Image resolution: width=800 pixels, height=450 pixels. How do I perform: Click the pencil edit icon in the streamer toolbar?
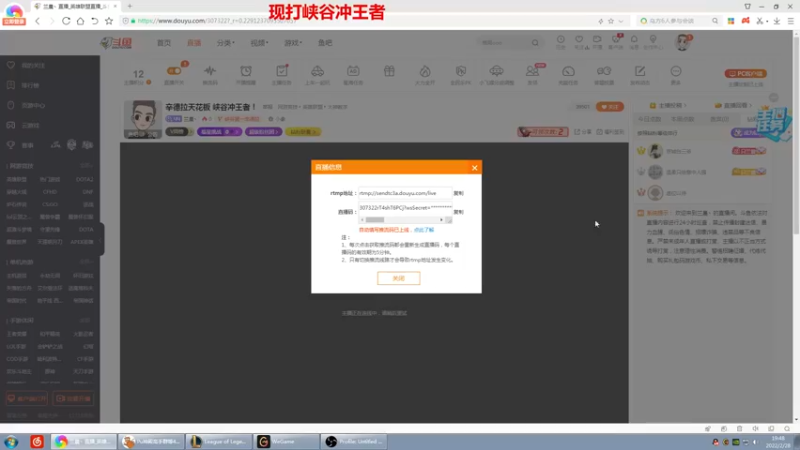pos(640,71)
